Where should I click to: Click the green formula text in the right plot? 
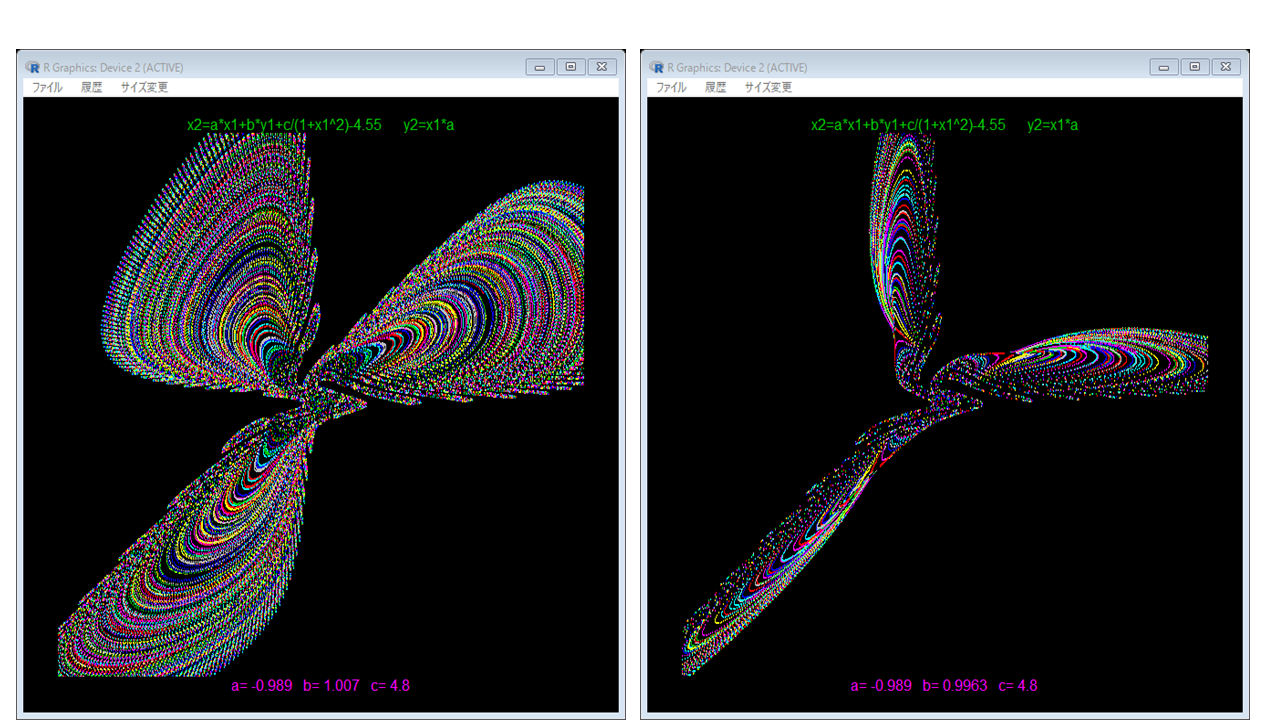pyautogui.click(x=944, y=125)
